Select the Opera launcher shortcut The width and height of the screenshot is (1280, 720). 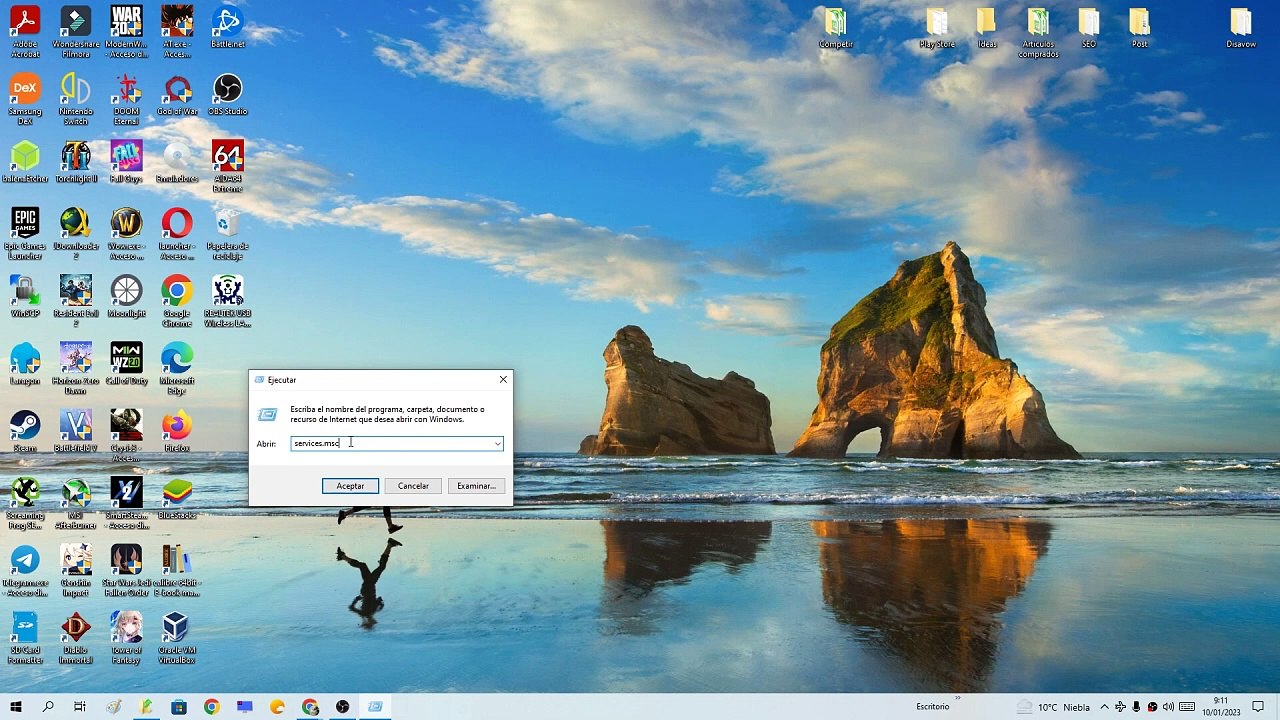point(177,234)
